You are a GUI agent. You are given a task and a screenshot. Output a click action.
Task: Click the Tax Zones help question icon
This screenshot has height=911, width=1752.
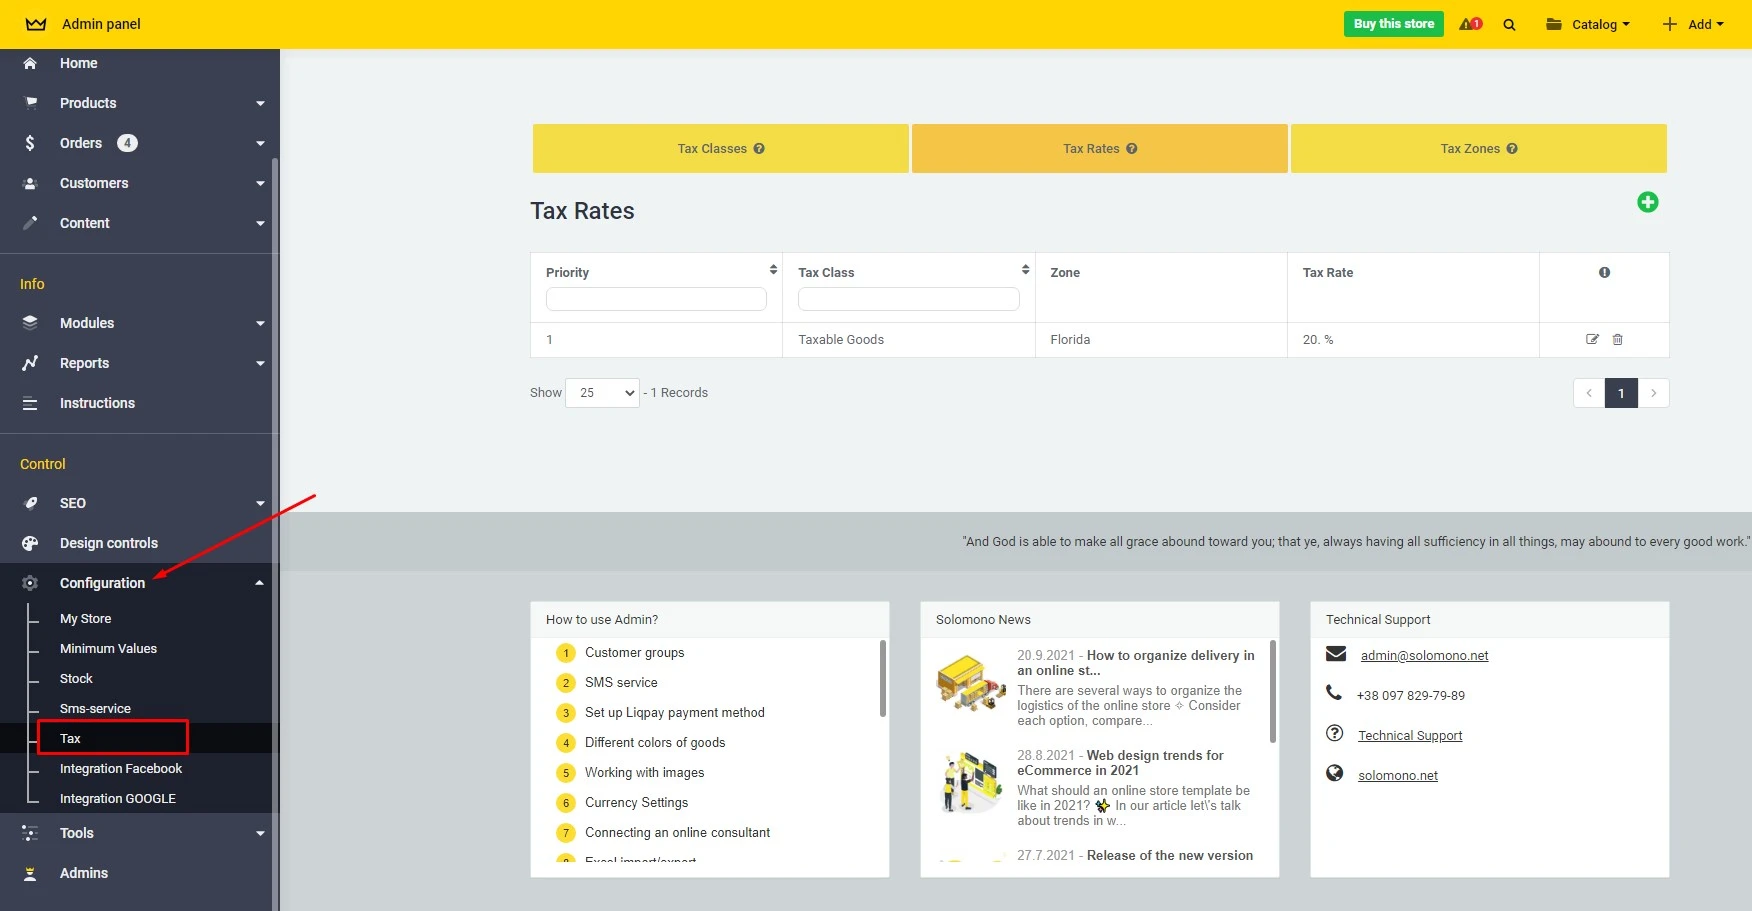coord(1512,149)
